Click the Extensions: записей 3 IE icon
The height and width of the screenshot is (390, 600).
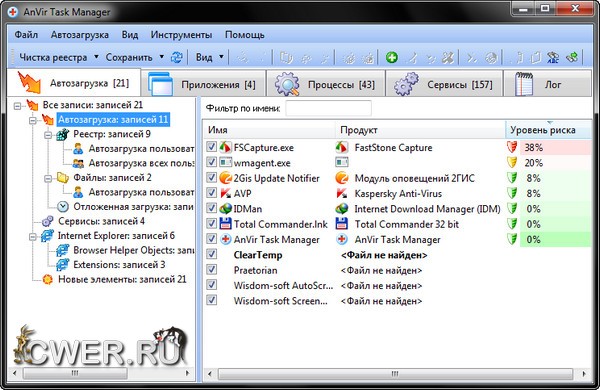(x=63, y=265)
